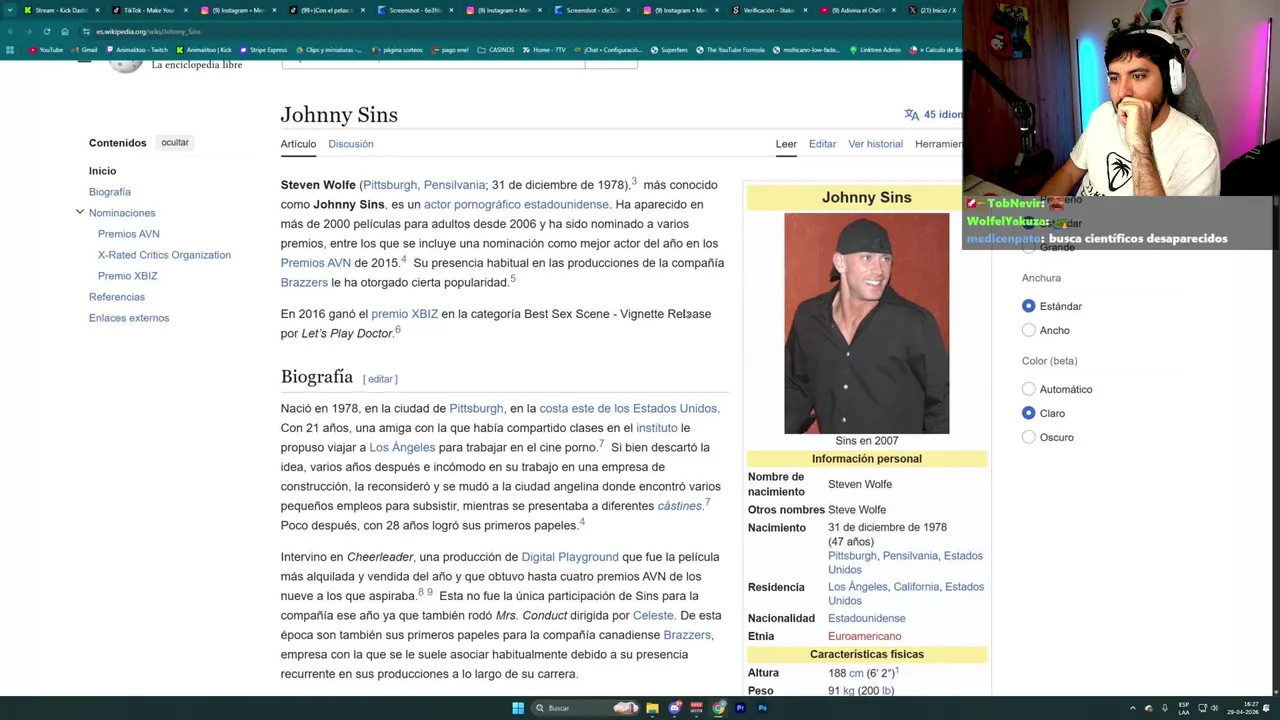1280x720 pixels.
Task: Open Adobe Premiere Pro from the taskbar
Action: coord(741,708)
